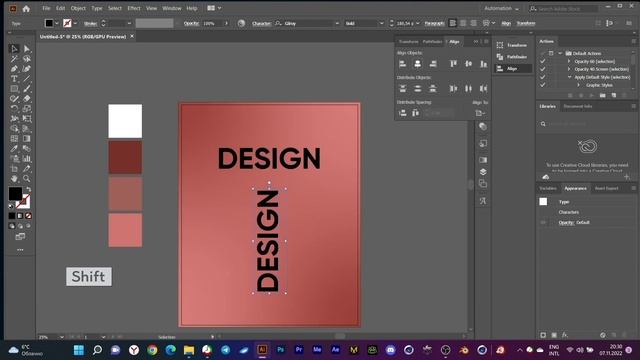Select the Eraser tool

coord(27,98)
